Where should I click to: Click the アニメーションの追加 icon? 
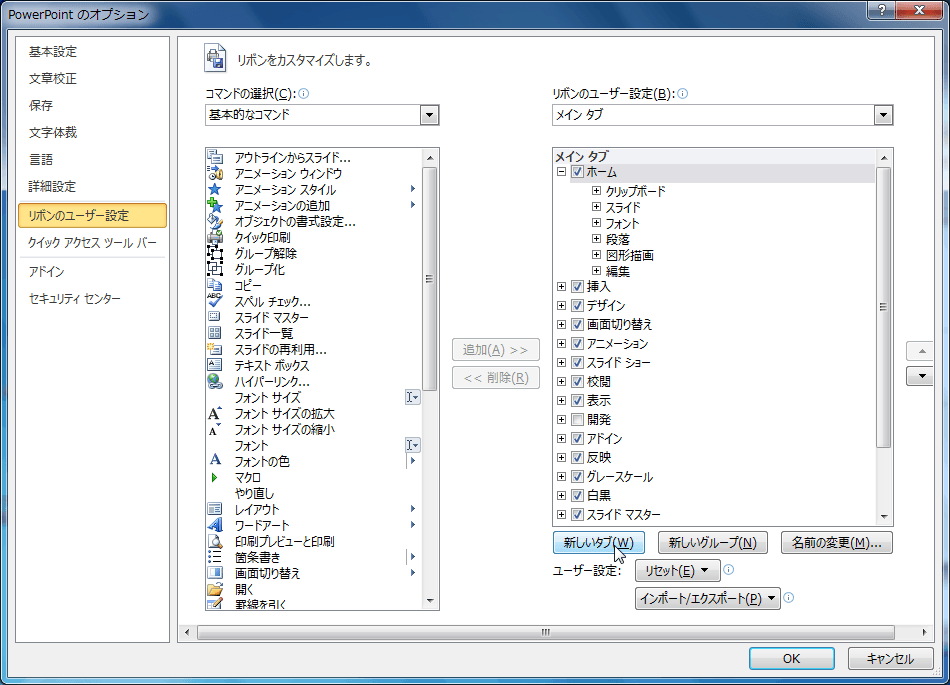pos(215,205)
